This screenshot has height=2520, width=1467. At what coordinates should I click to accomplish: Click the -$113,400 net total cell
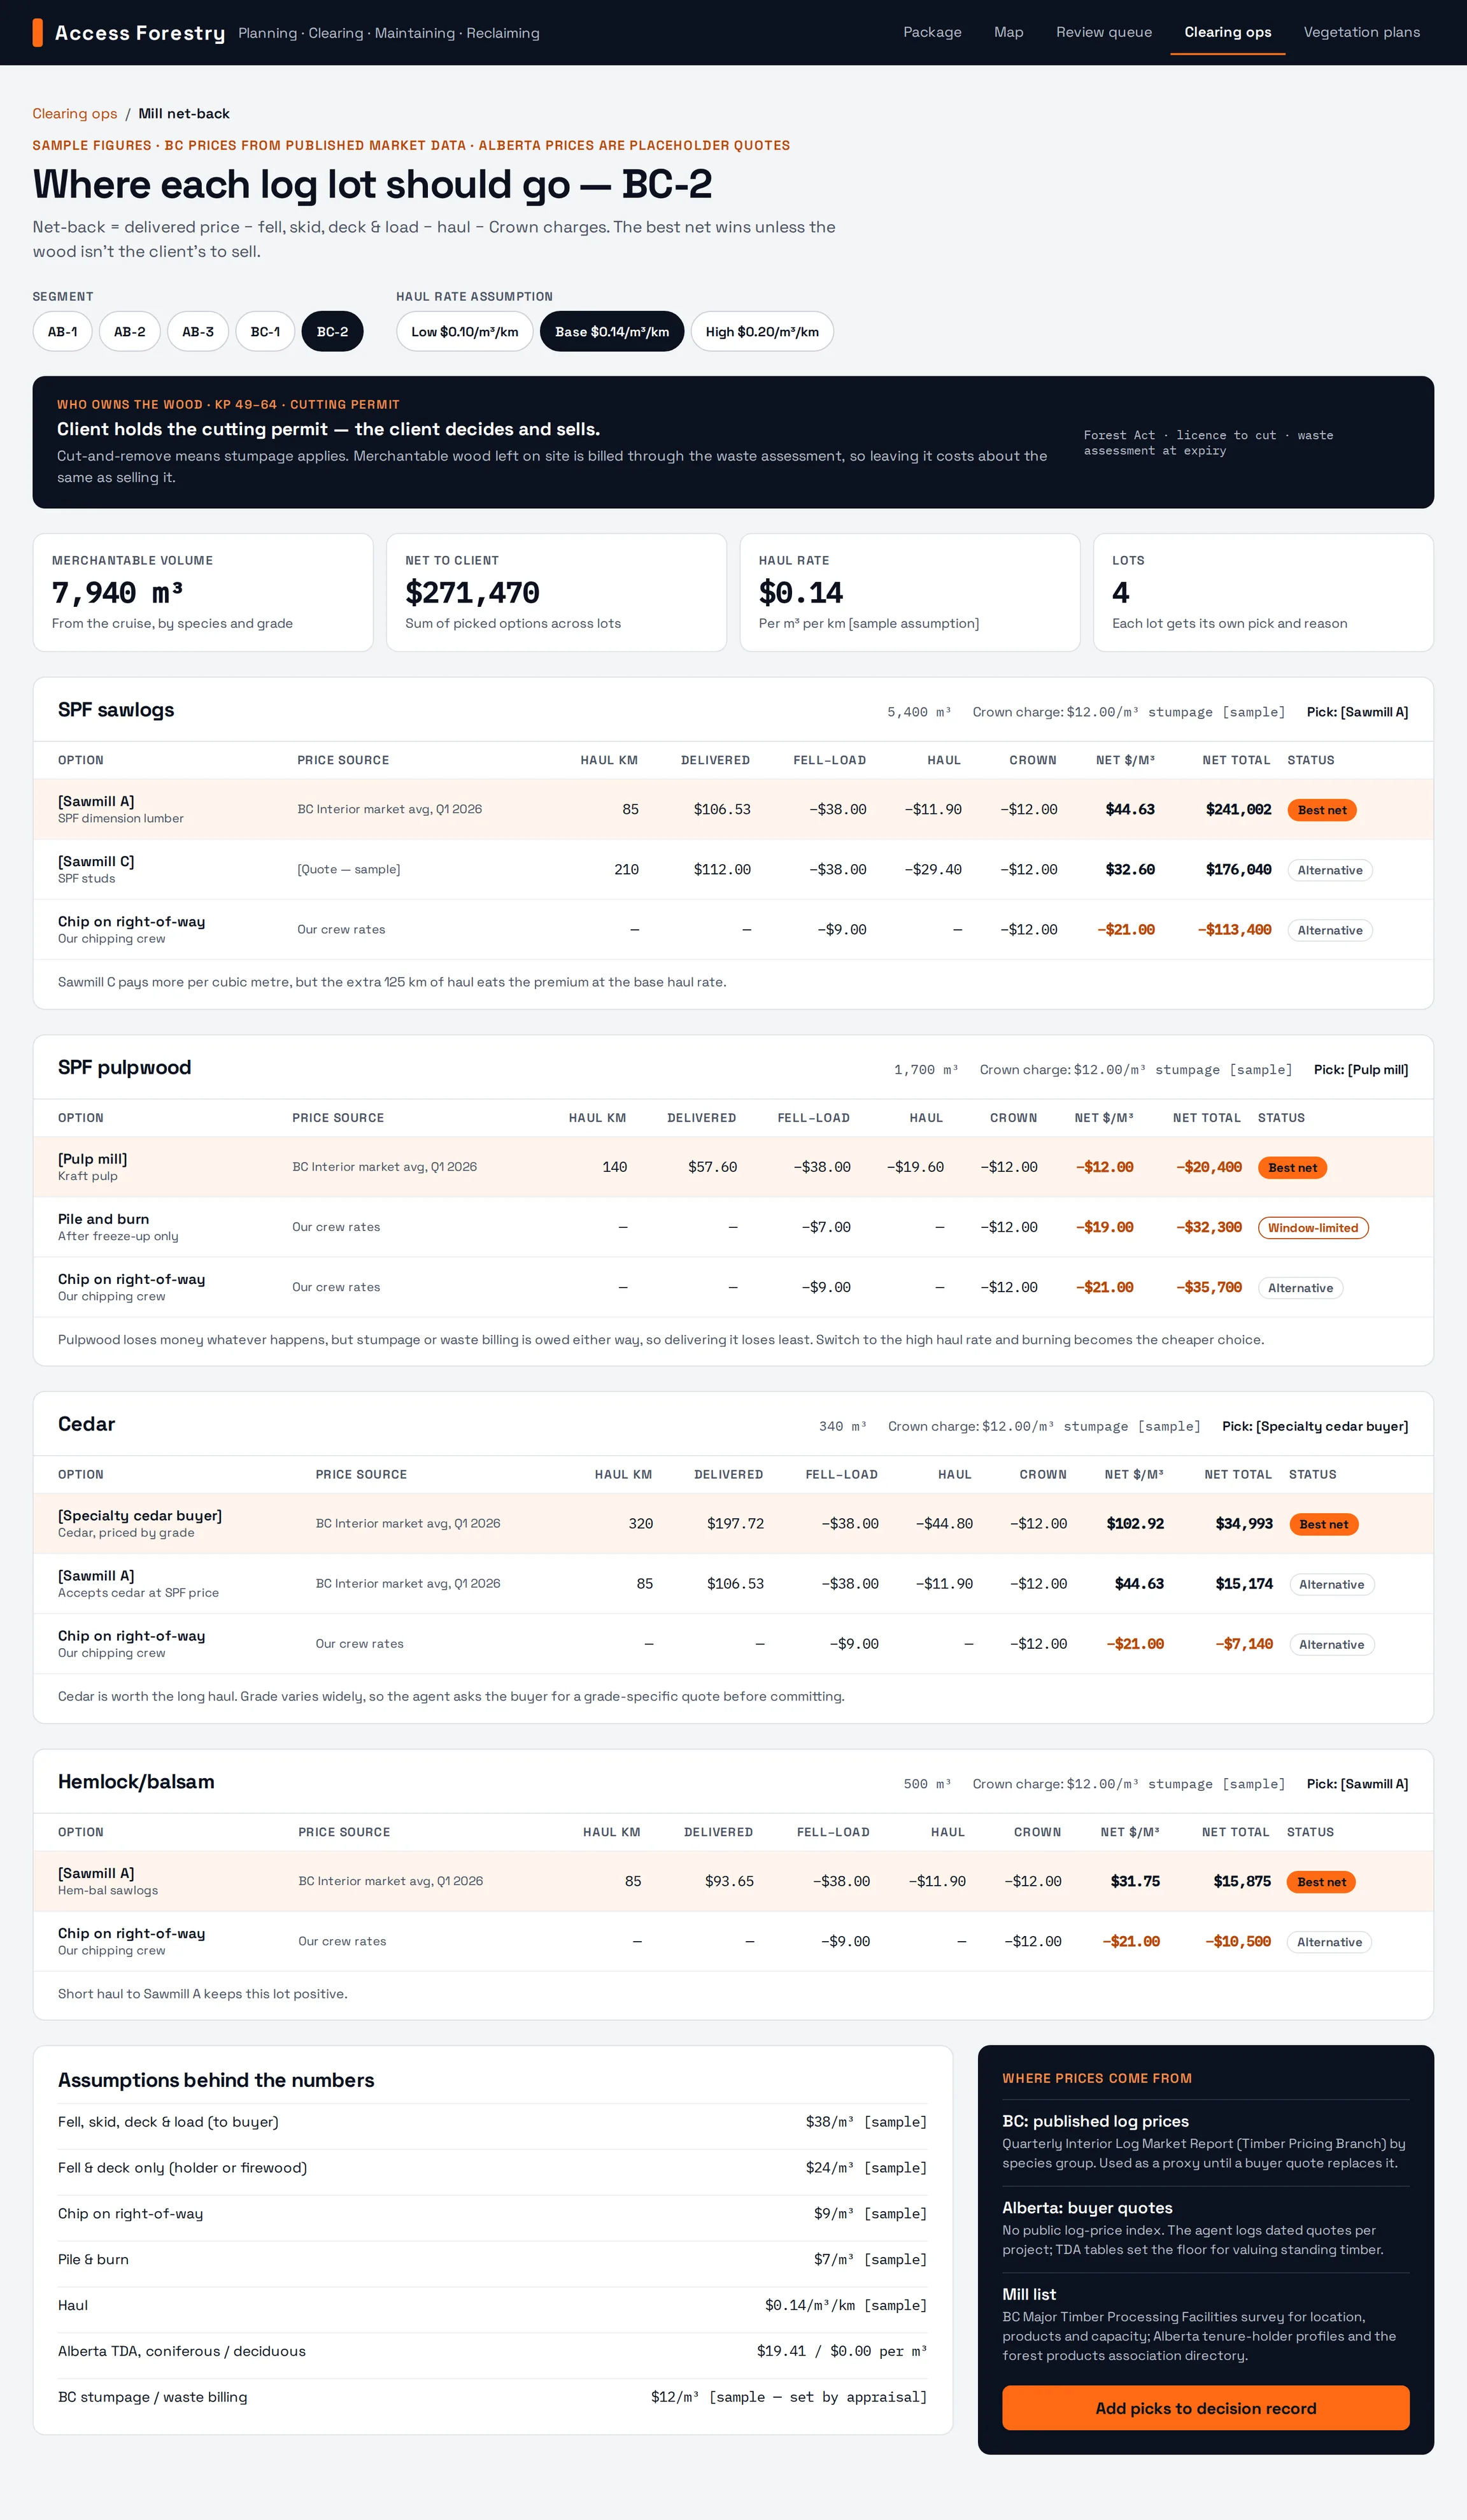(x=1234, y=929)
